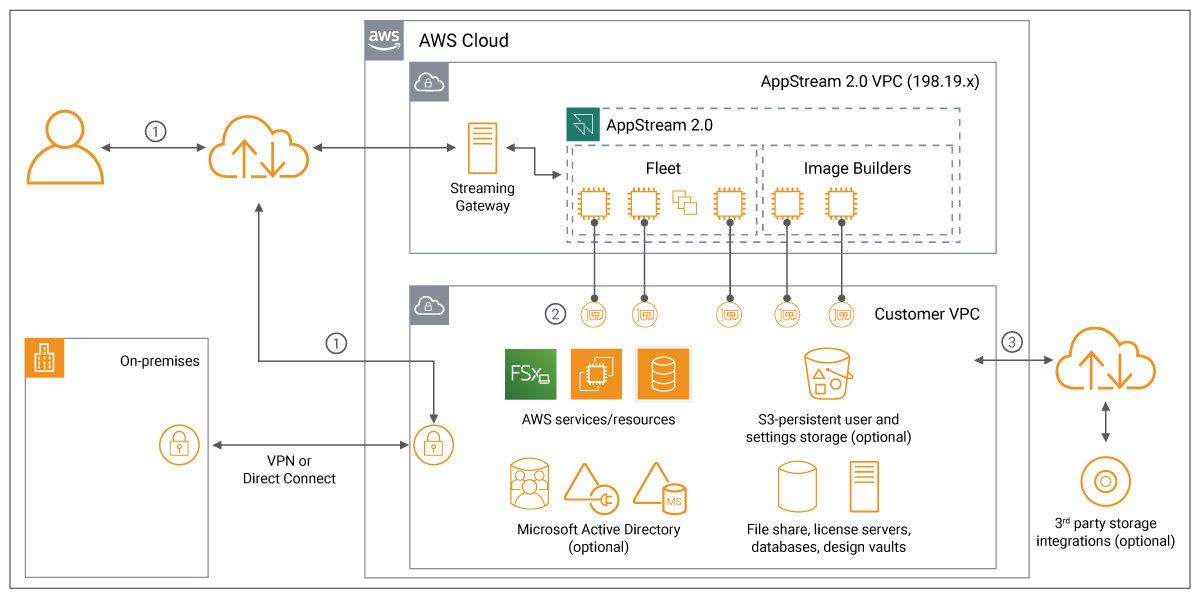Click the orange database icon under AWS services
Image resolution: width=1200 pixels, height=598 pixels.
[x=663, y=374]
